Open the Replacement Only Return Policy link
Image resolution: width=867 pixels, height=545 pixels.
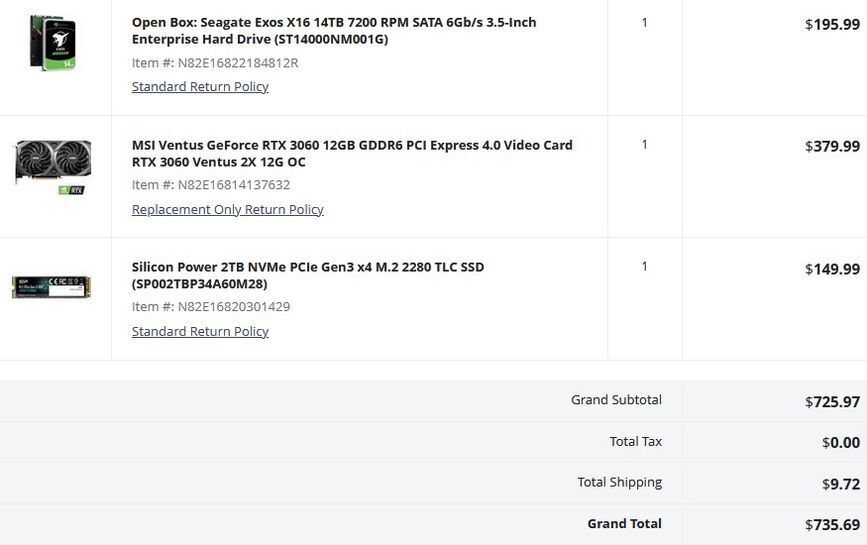click(x=228, y=209)
